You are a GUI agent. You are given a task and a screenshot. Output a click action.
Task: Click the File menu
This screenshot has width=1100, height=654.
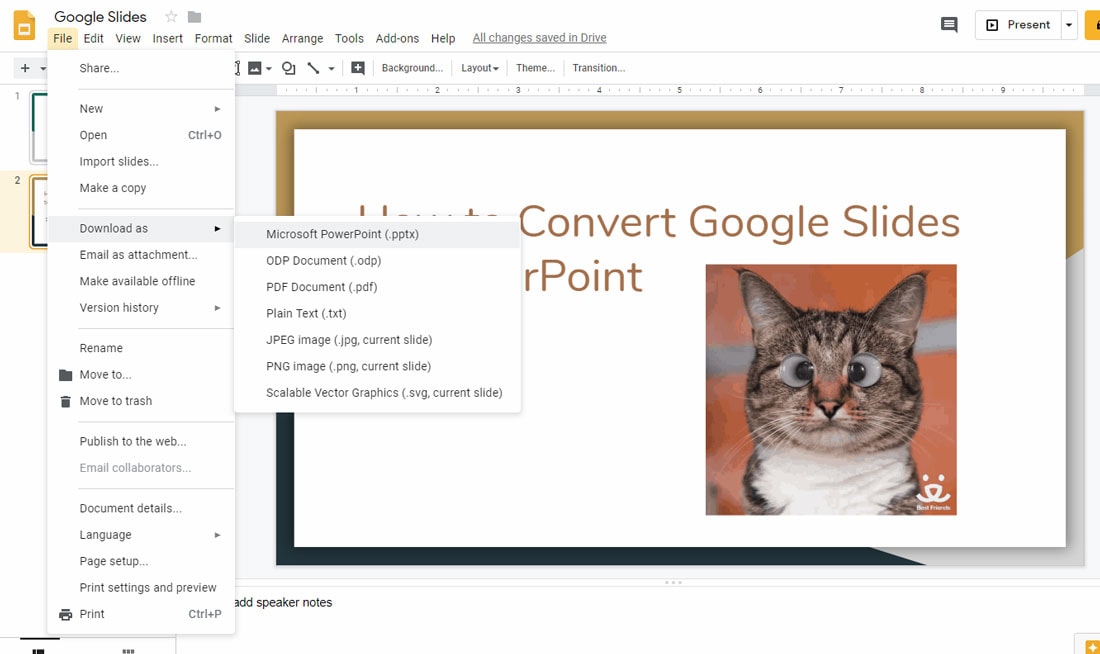pyautogui.click(x=62, y=38)
